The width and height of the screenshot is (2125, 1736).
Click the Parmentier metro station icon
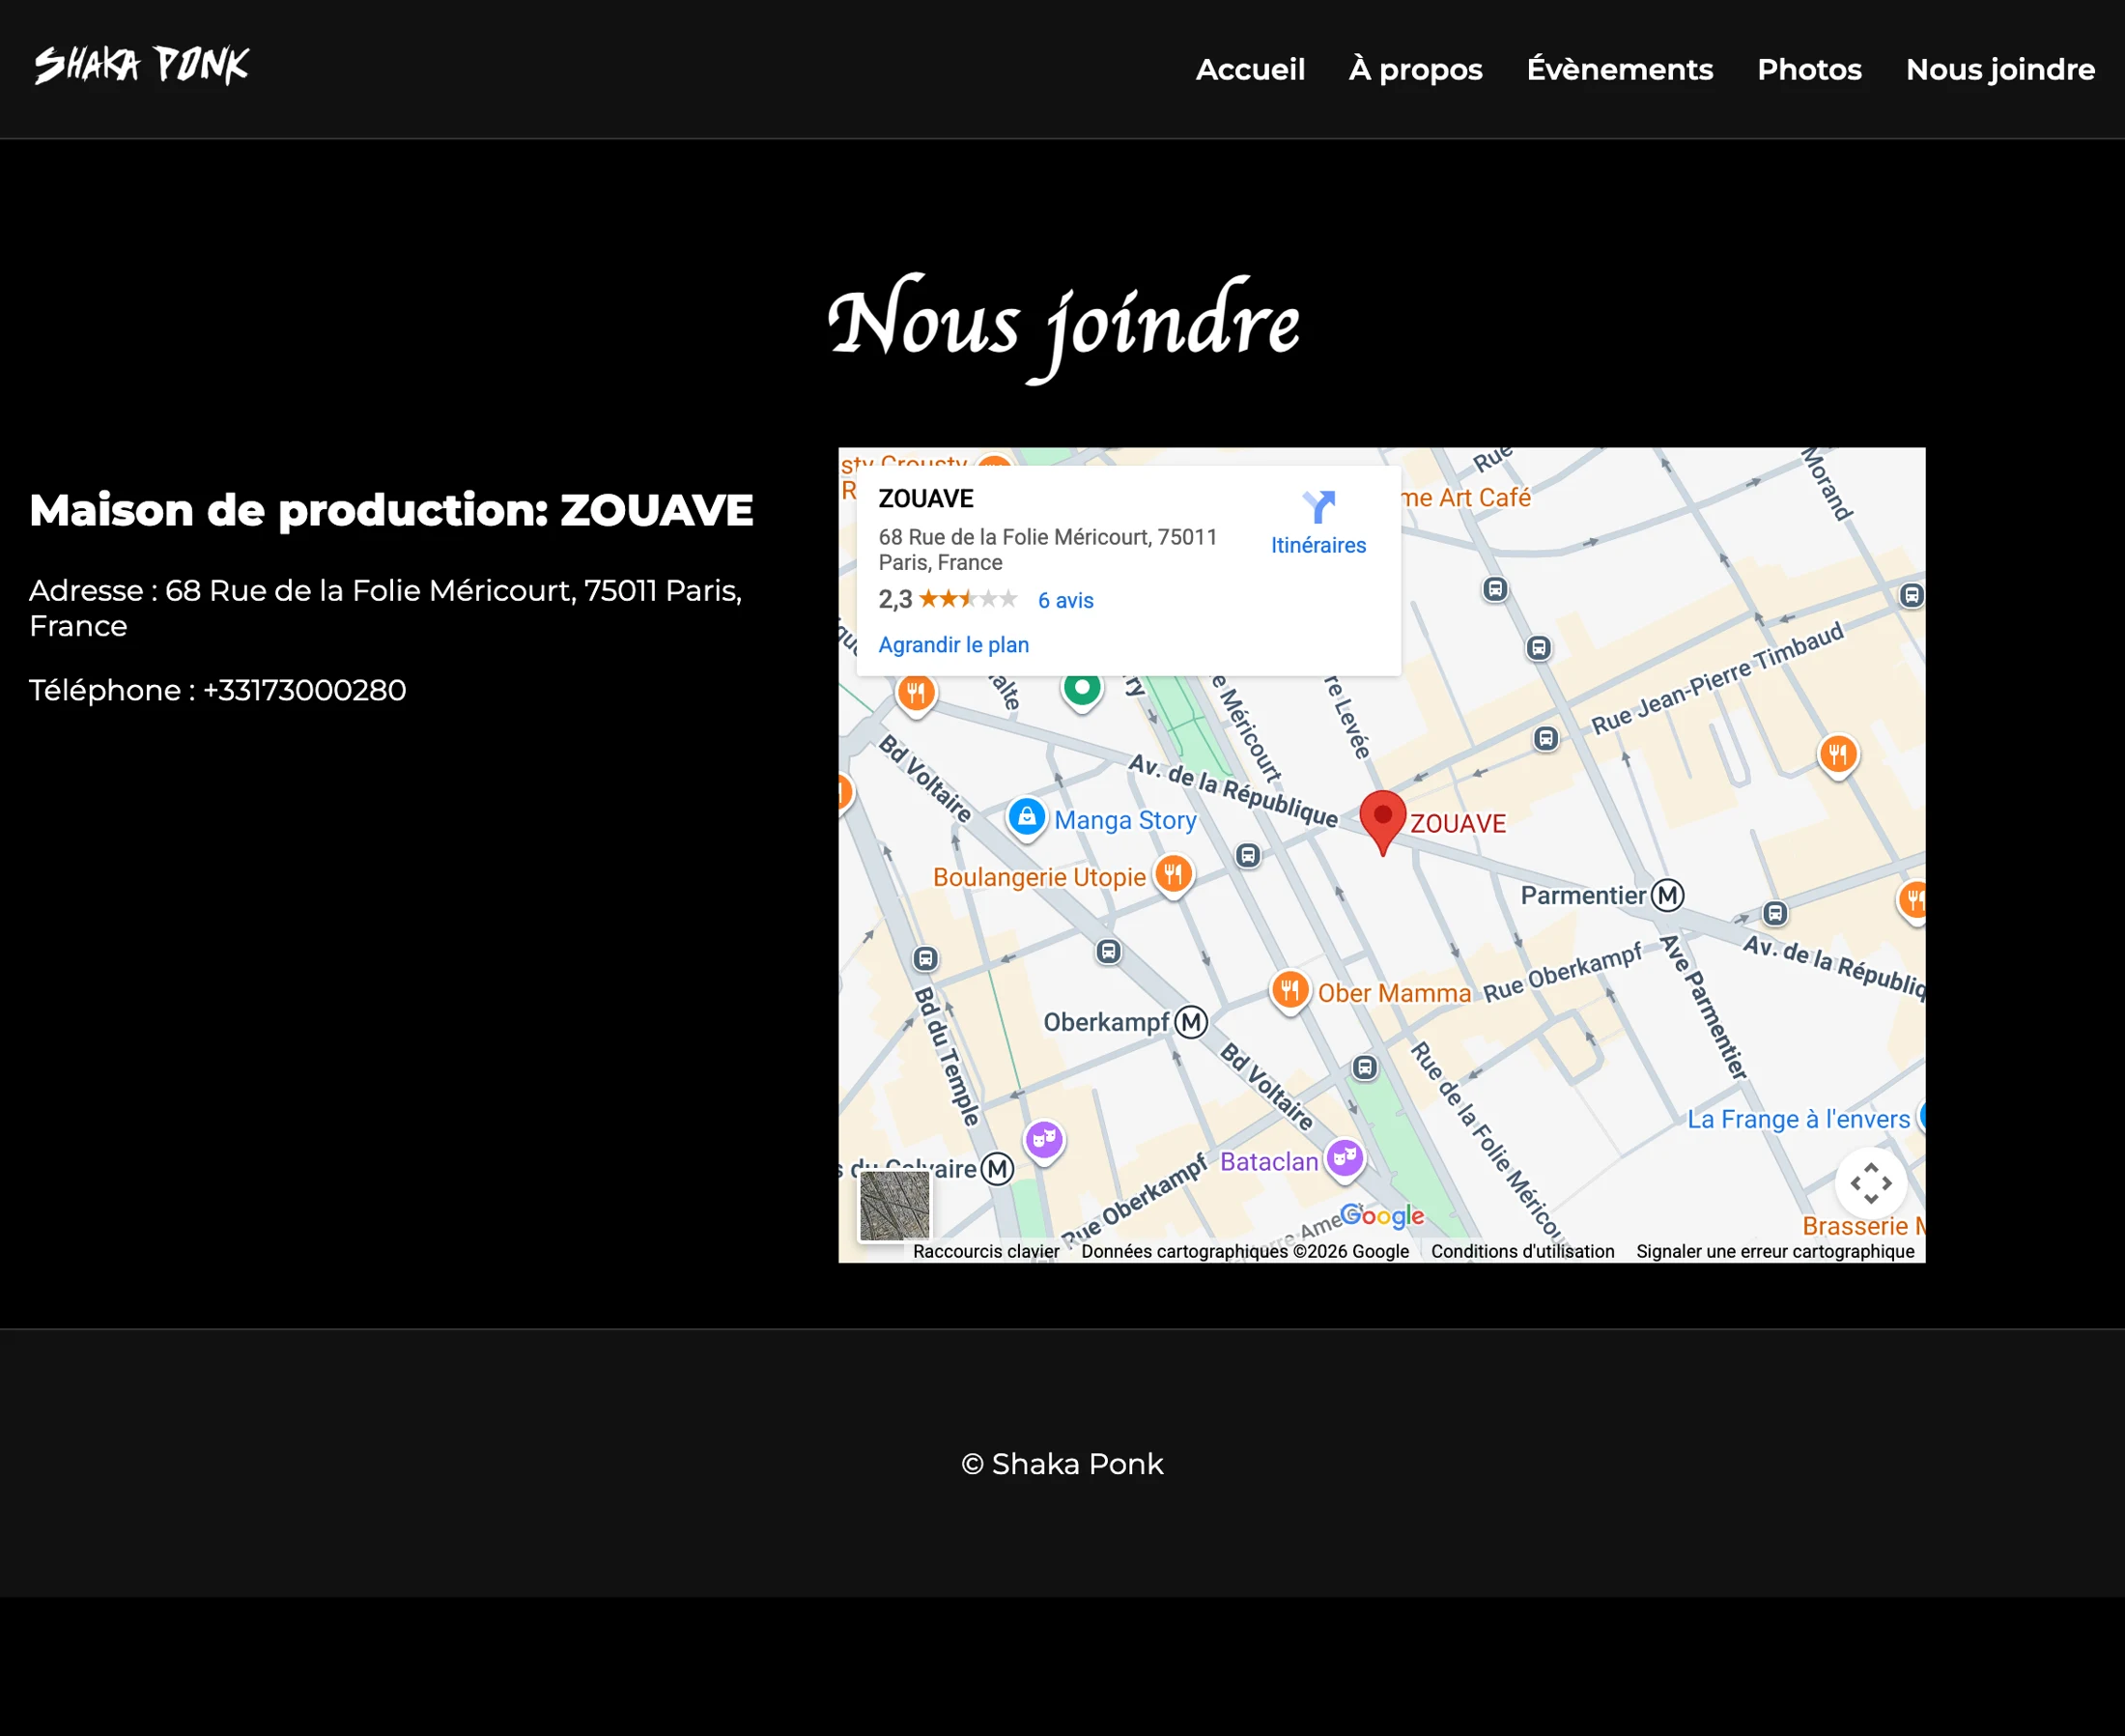click(x=1667, y=895)
